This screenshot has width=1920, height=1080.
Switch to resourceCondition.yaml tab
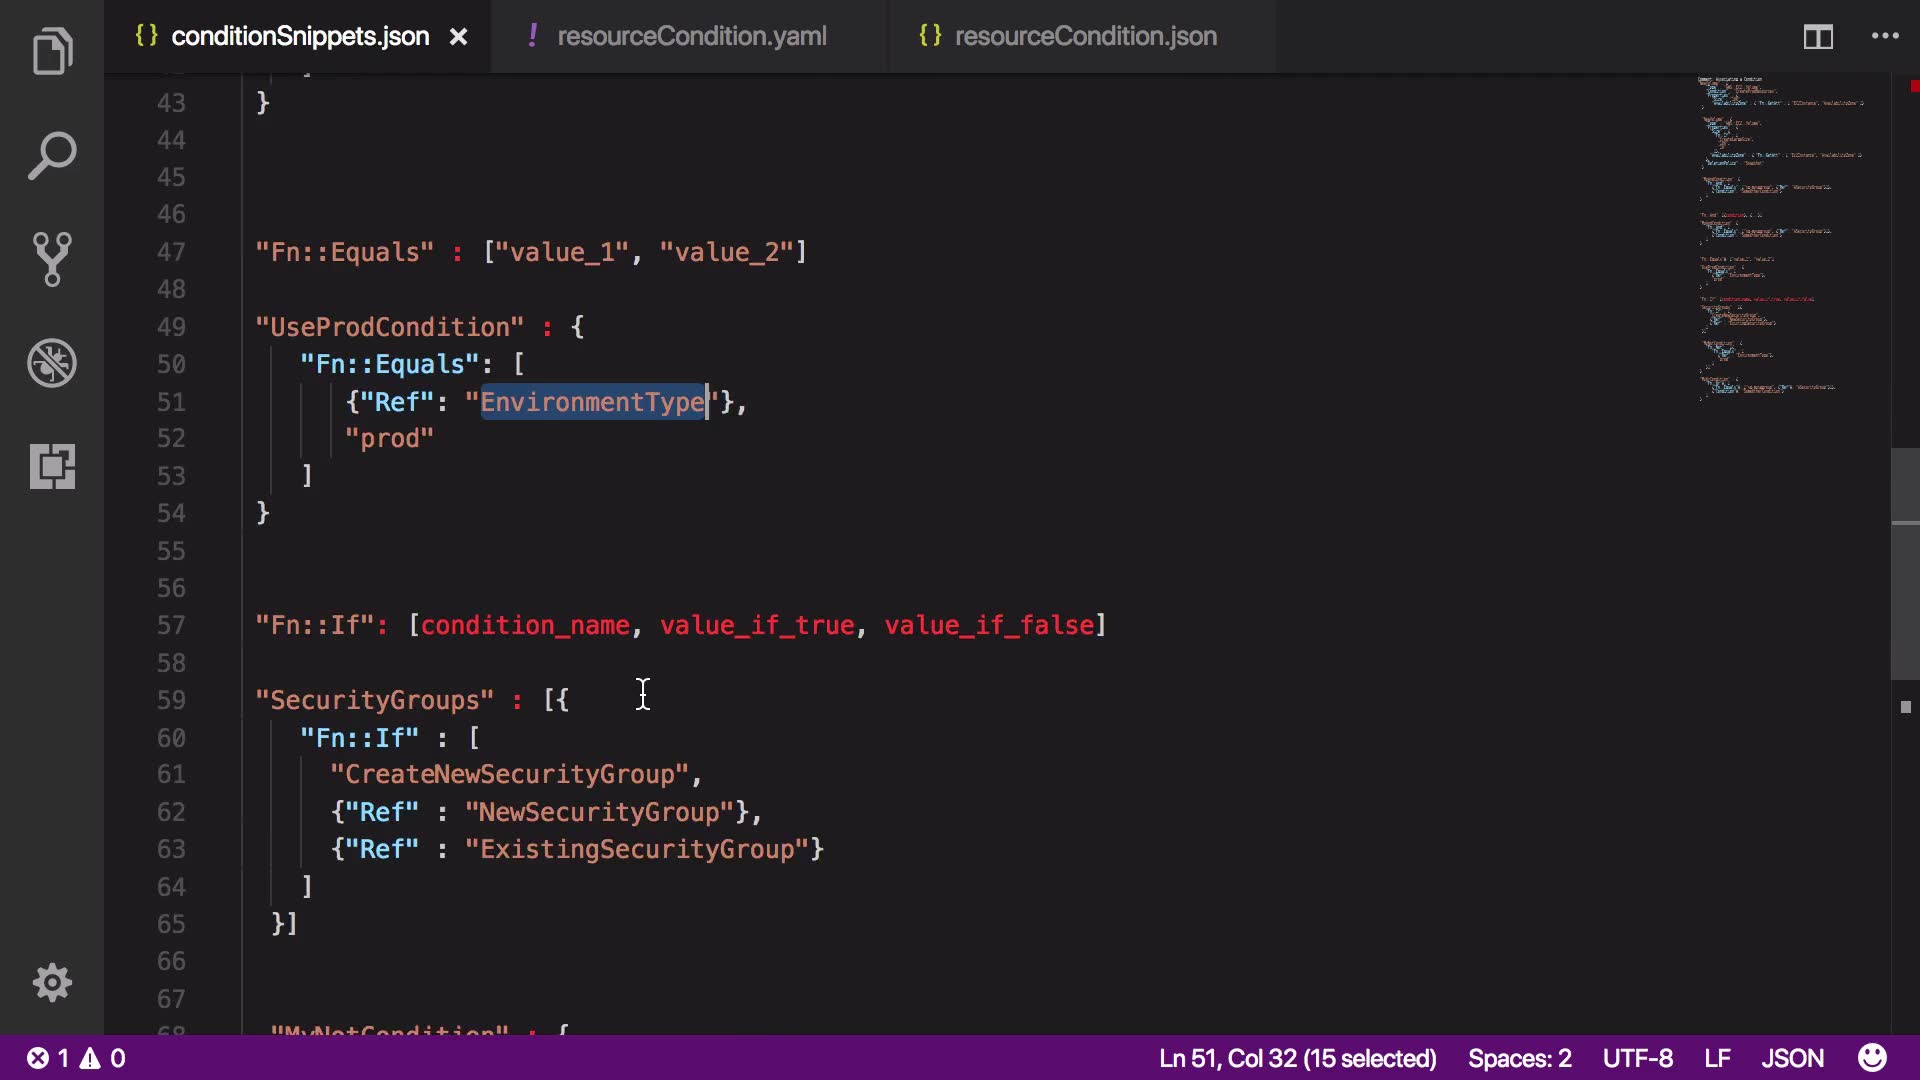coord(691,37)
